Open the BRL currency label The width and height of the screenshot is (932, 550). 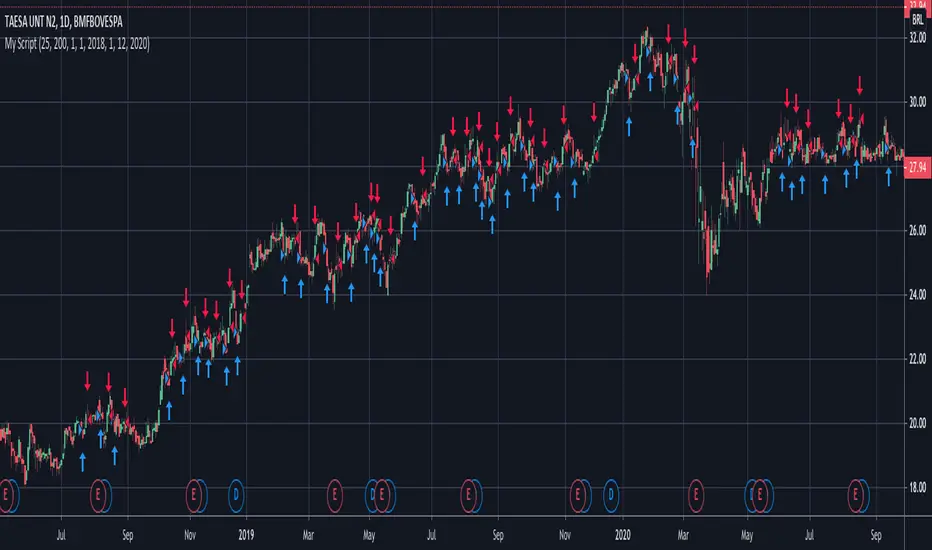pyautogui.click(x=918, y=20)
